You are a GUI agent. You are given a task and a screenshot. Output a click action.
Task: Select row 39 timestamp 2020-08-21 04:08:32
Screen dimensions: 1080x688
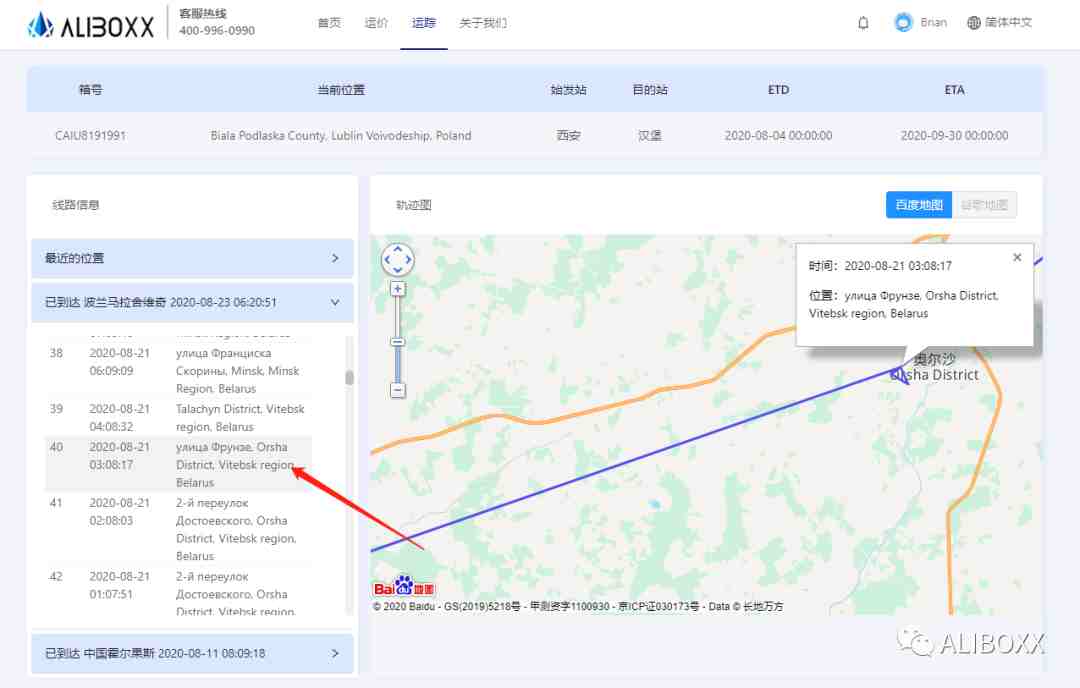(x=119, y=417)
